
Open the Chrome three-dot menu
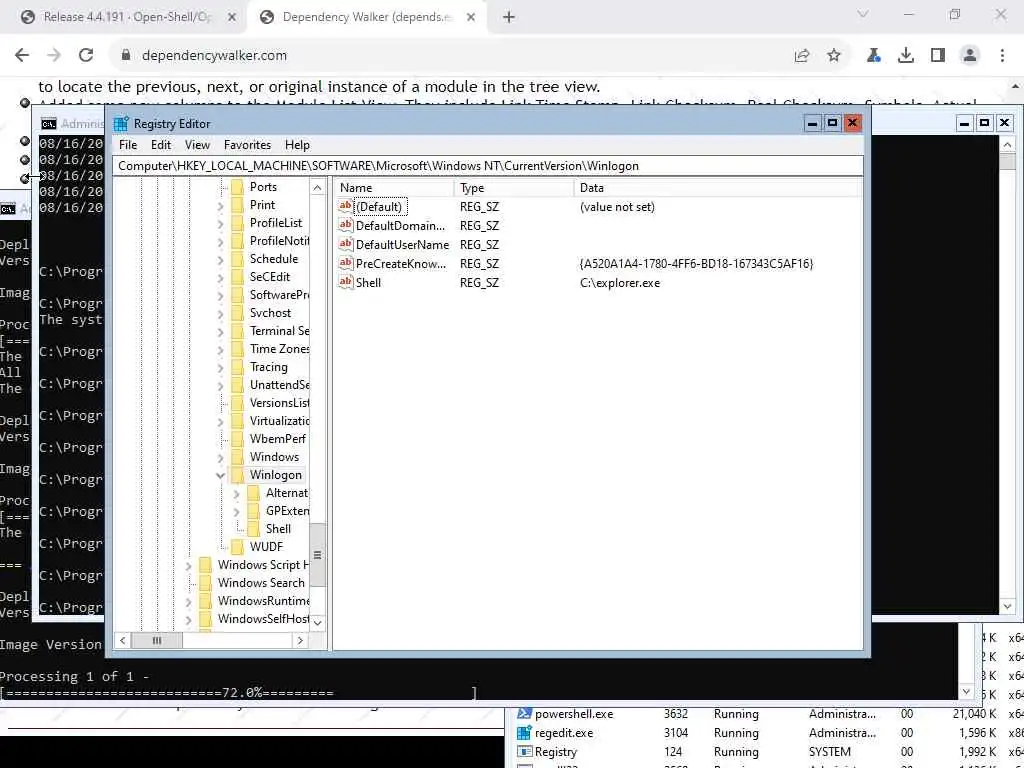(x=1002, y=56)
